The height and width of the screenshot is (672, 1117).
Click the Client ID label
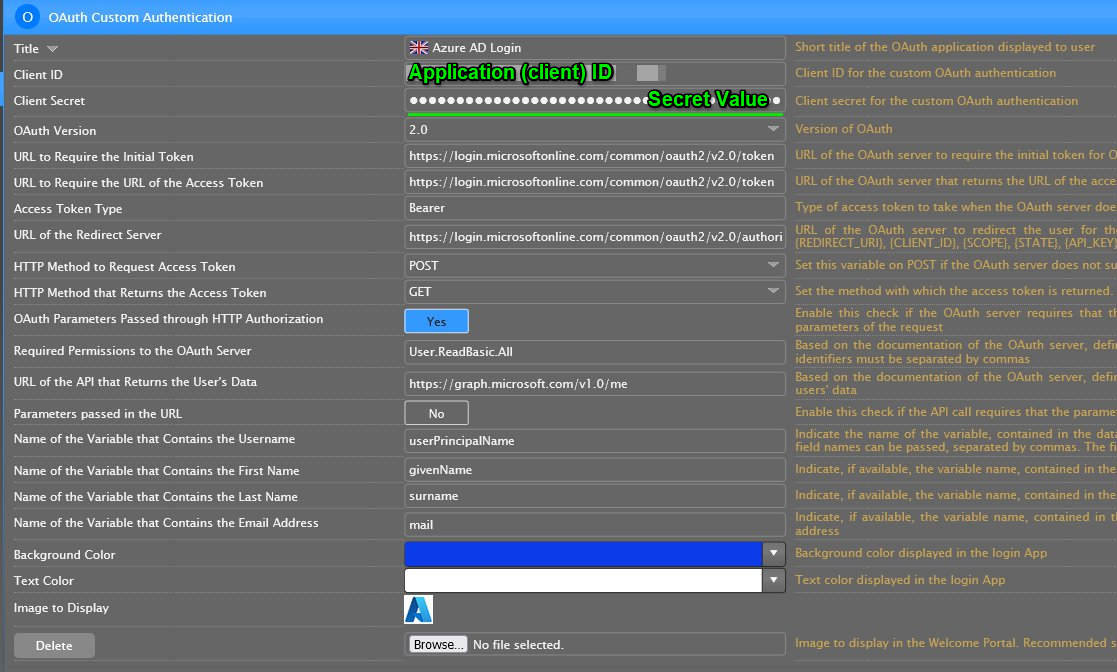click(38, 75)
